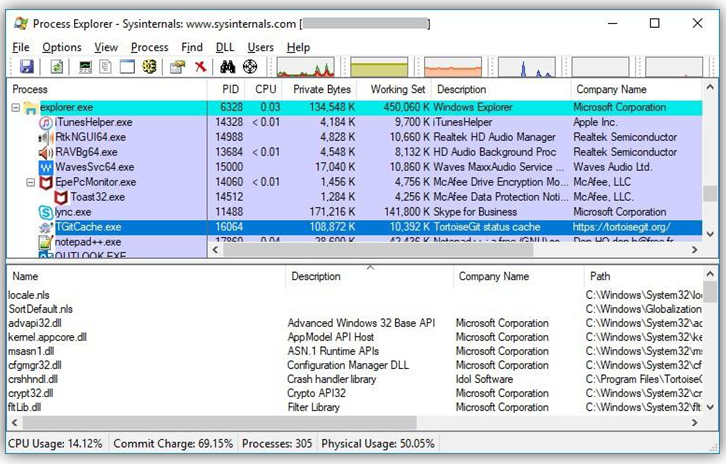This screenshot has width=726, height=464.
Task: Open the yellow commit history mini graph
Action: [379, 67]
